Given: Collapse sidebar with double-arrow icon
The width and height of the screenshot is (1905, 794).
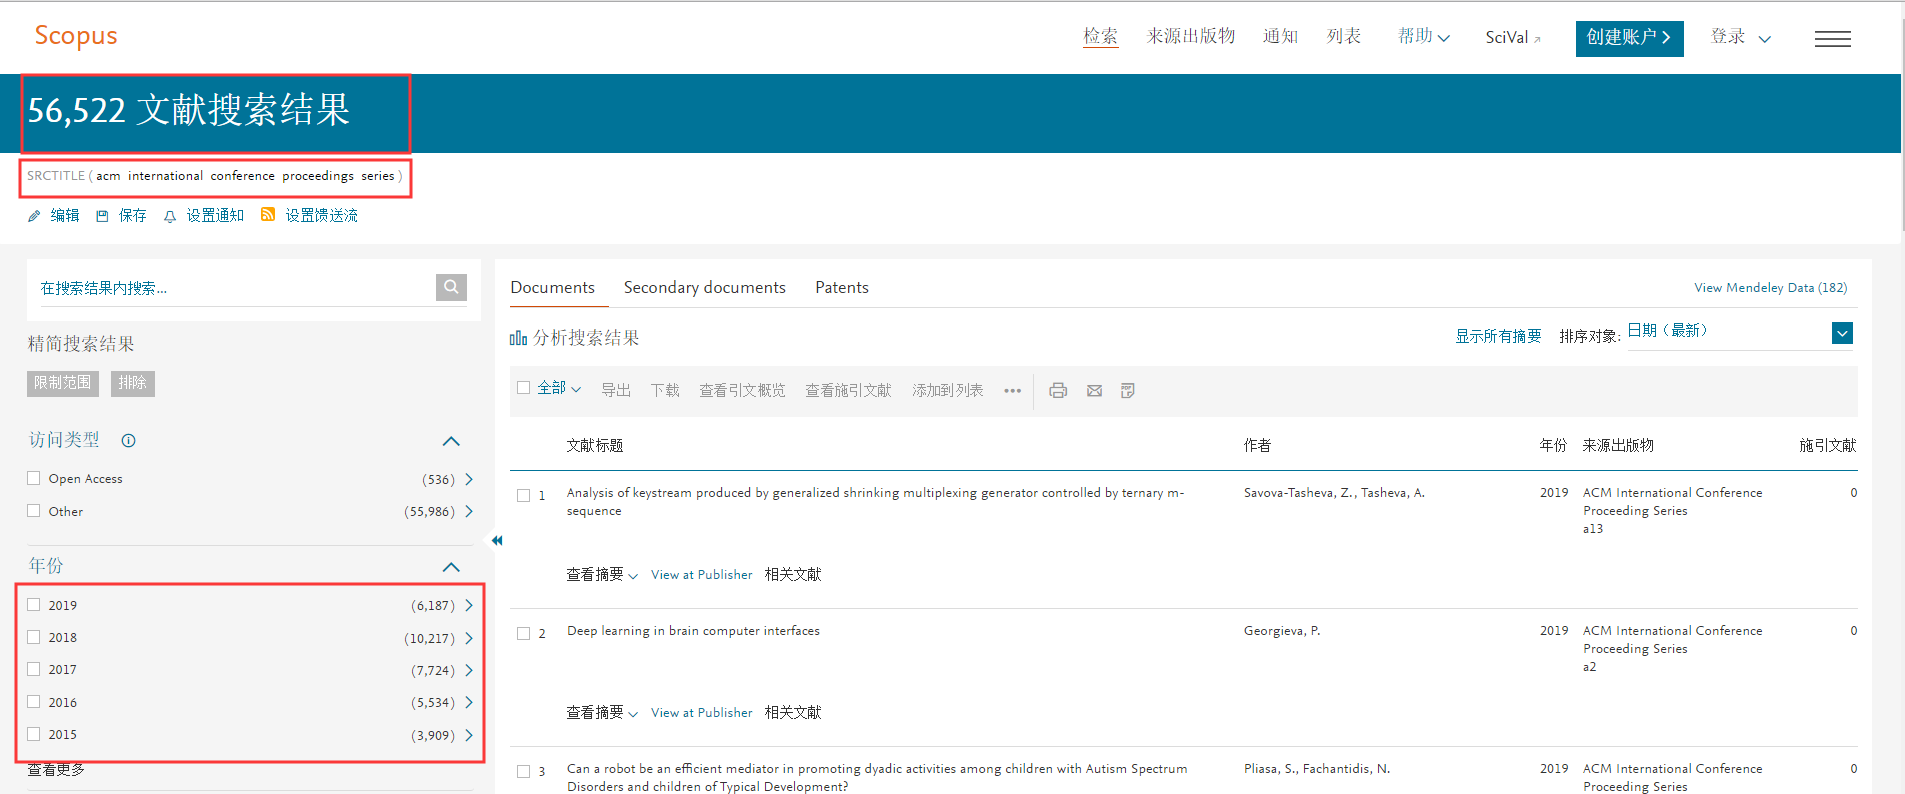Looking at the screenshot, I should [496, 541].
